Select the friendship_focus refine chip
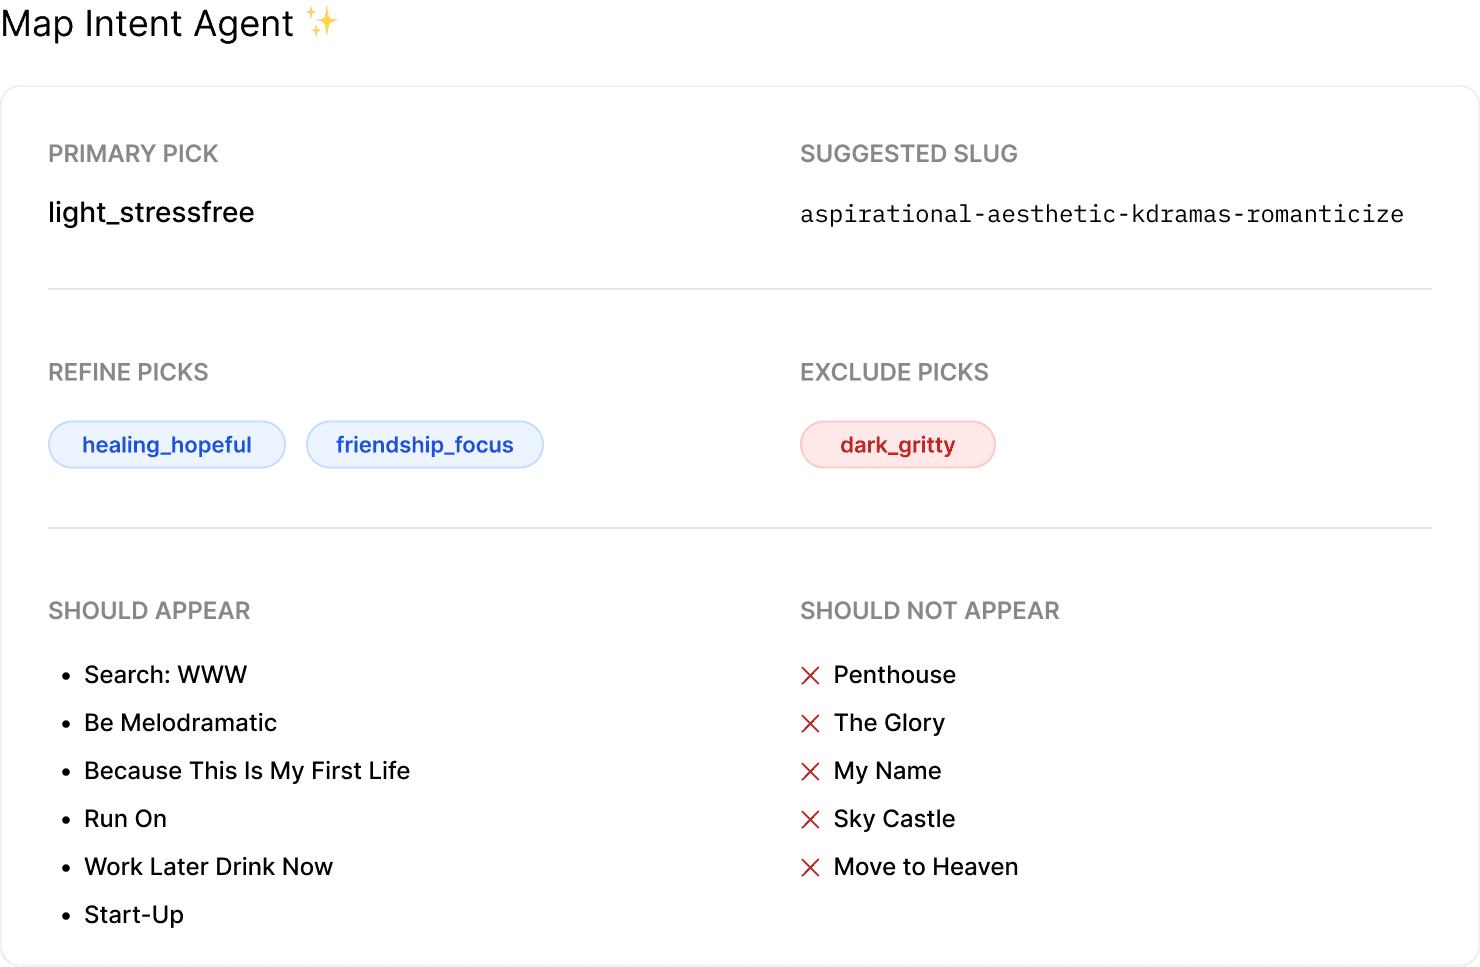1480x967 pixels. pos(424,445)
